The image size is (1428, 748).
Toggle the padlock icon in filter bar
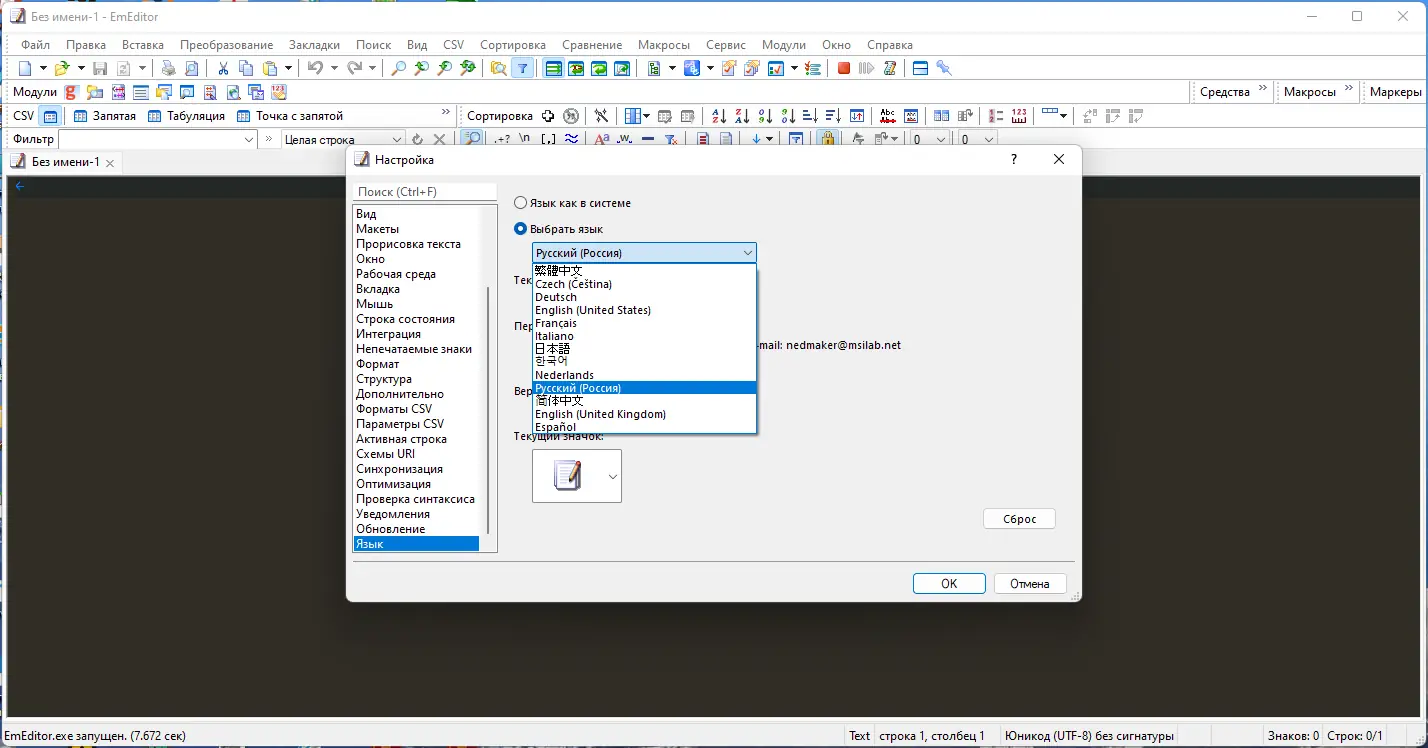coord(827,140)
